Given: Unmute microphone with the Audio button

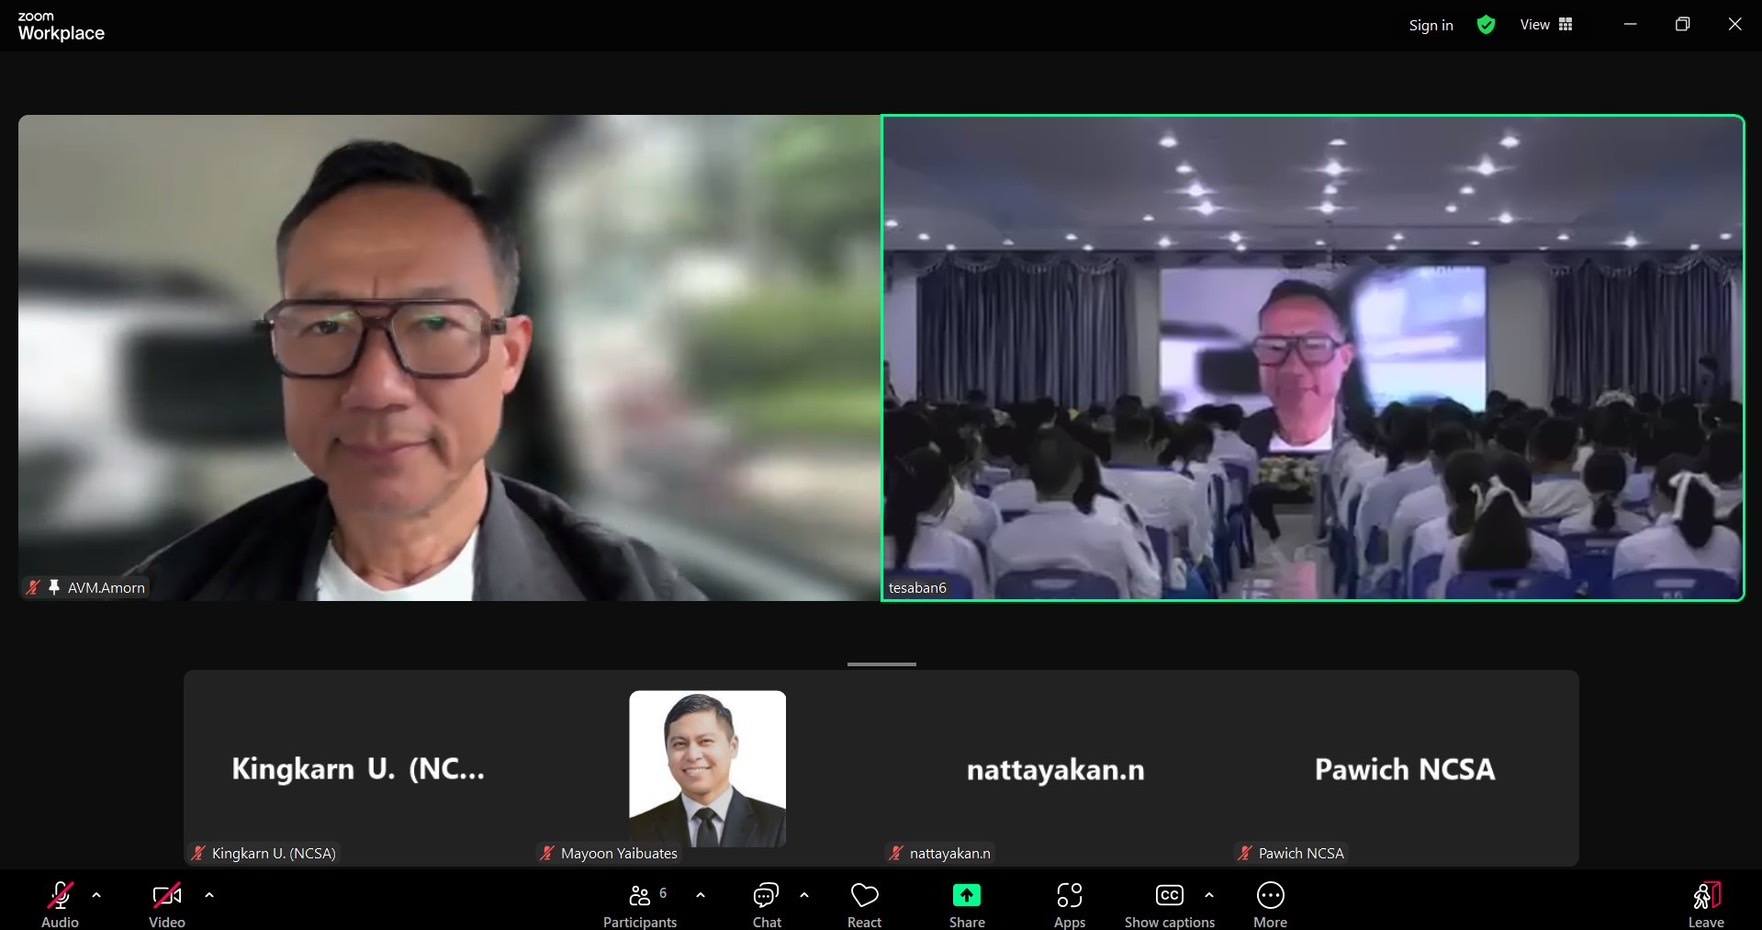Looking at the screenshot, I should [x=60, y=904].
